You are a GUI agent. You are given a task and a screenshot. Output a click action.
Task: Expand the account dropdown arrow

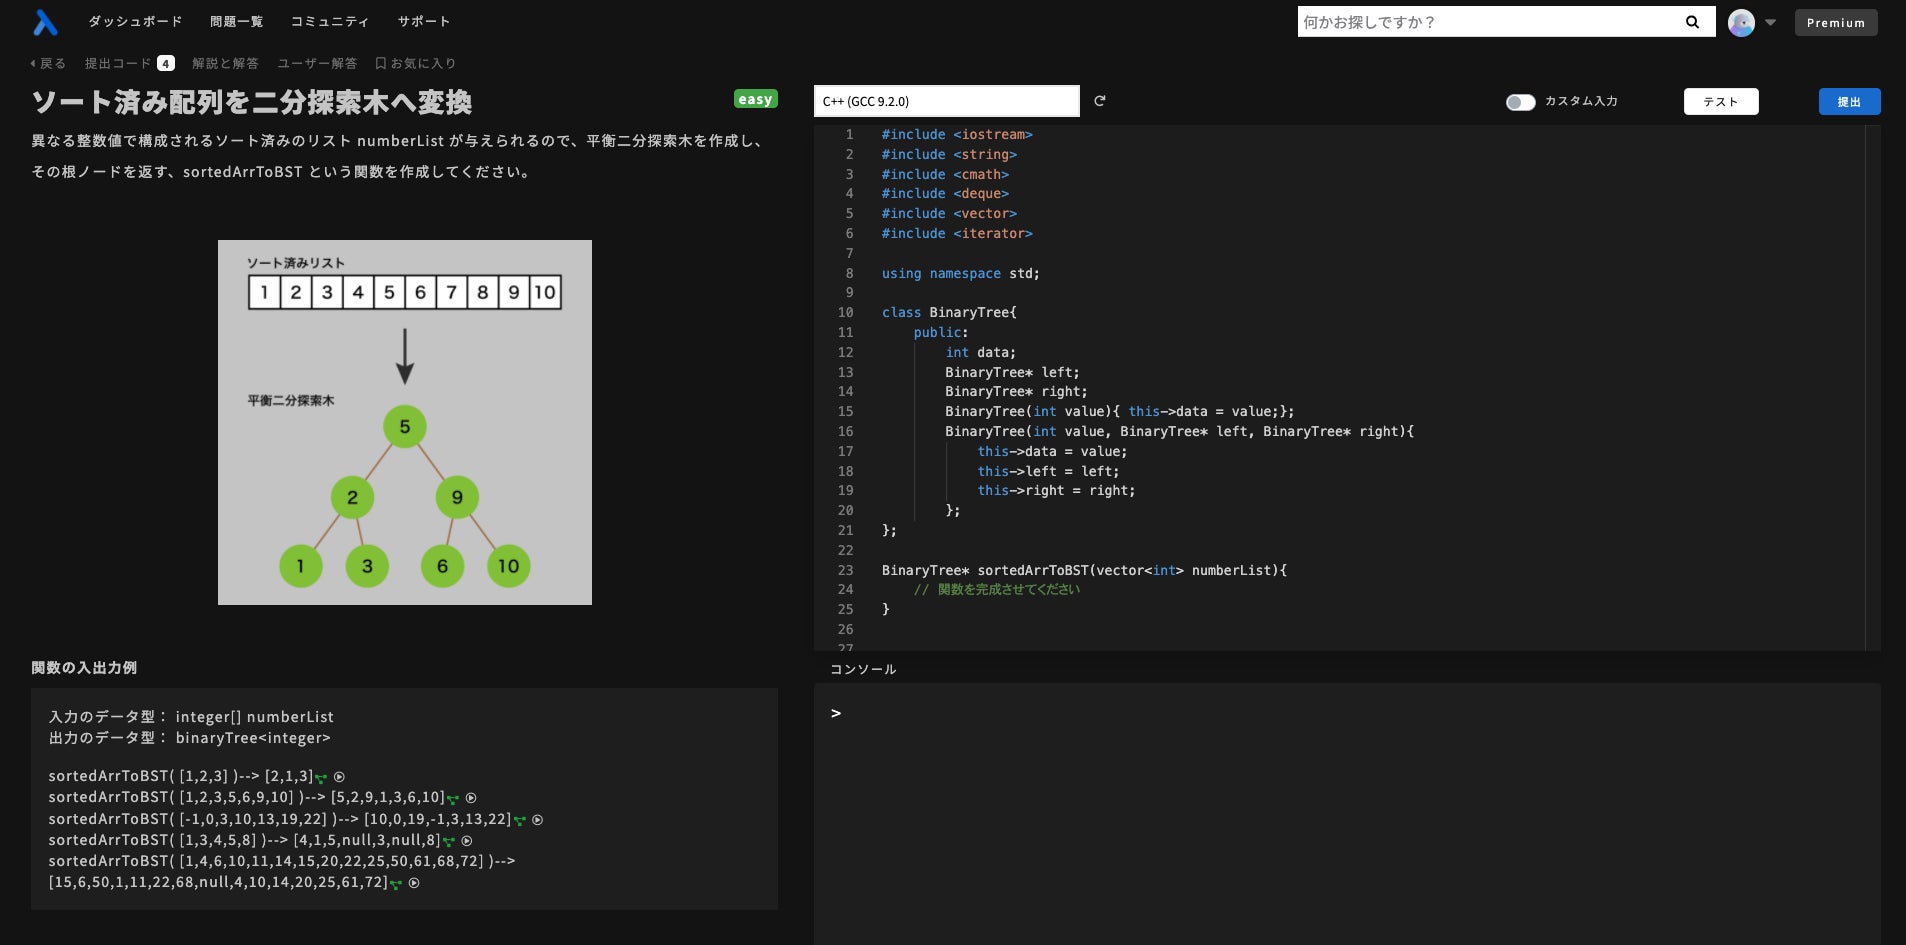point(1770,22)
